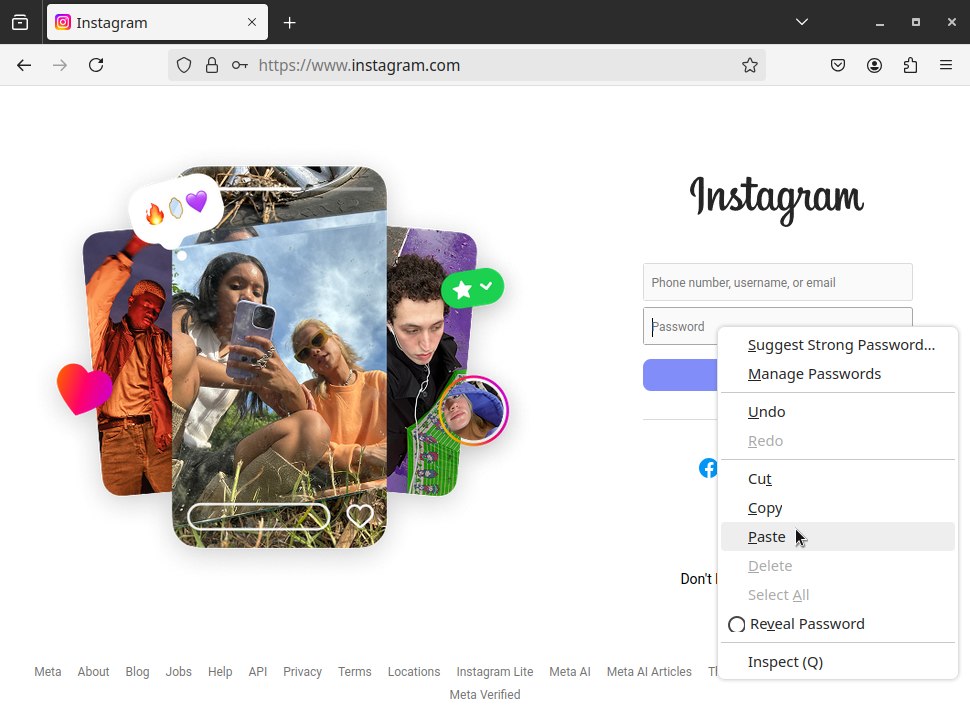Open the Meta AI footer link
The height and width of the screenshot is (724, 970).
[570, 671]
